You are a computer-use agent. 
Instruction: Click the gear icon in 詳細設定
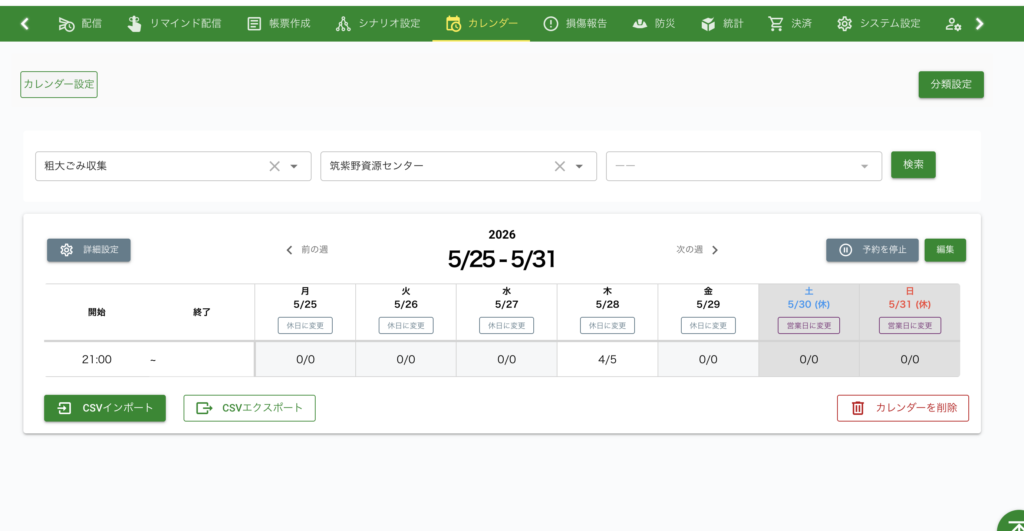(67, 250)
